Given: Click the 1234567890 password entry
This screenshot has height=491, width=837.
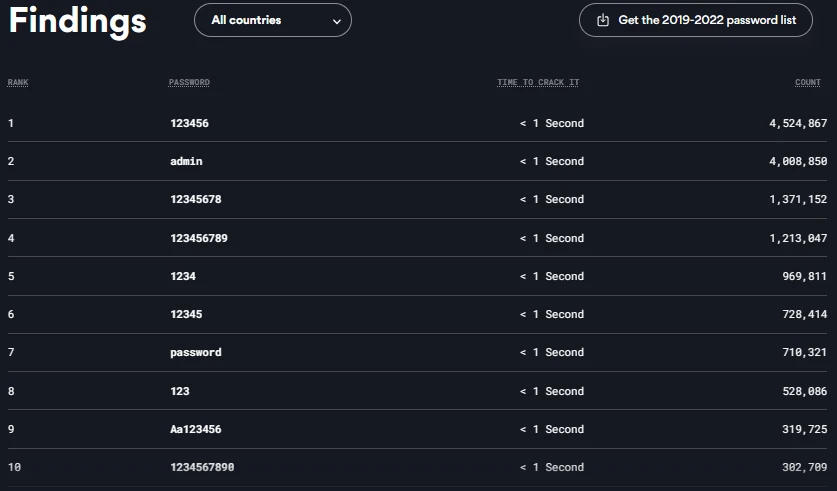Looking at the screenshot, I should pyautogui.click(x=202, y=467).
